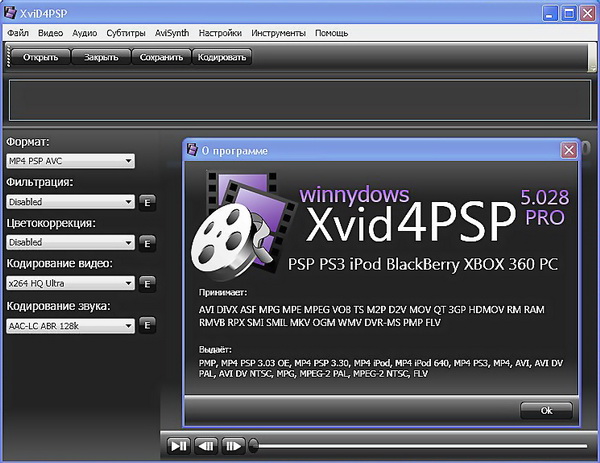Click the 'winnydows' text
The width and height of the screenshot is (600, 463).
pyautogui.click(x=354, y=195)
